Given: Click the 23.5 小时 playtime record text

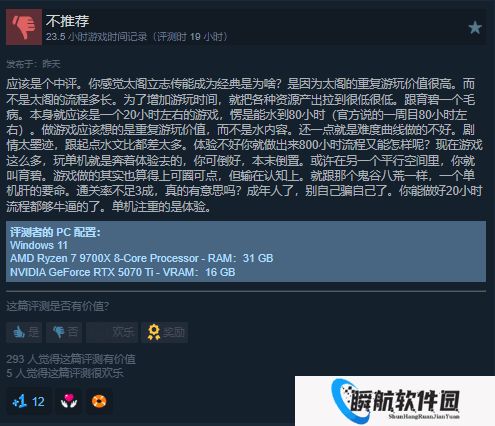Looking at the screenshot, I should [137, 37].
